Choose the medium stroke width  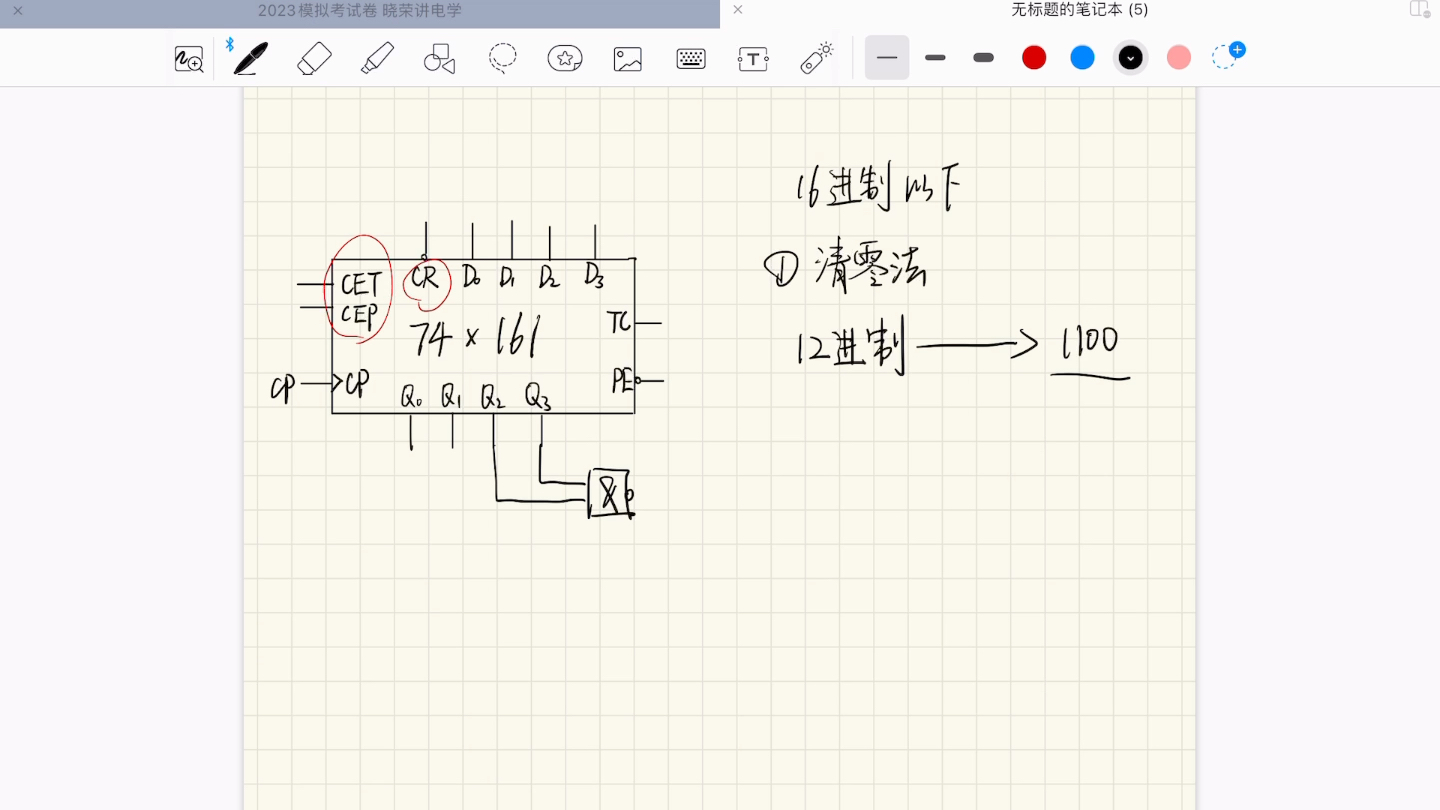click(x=936, y=58)
